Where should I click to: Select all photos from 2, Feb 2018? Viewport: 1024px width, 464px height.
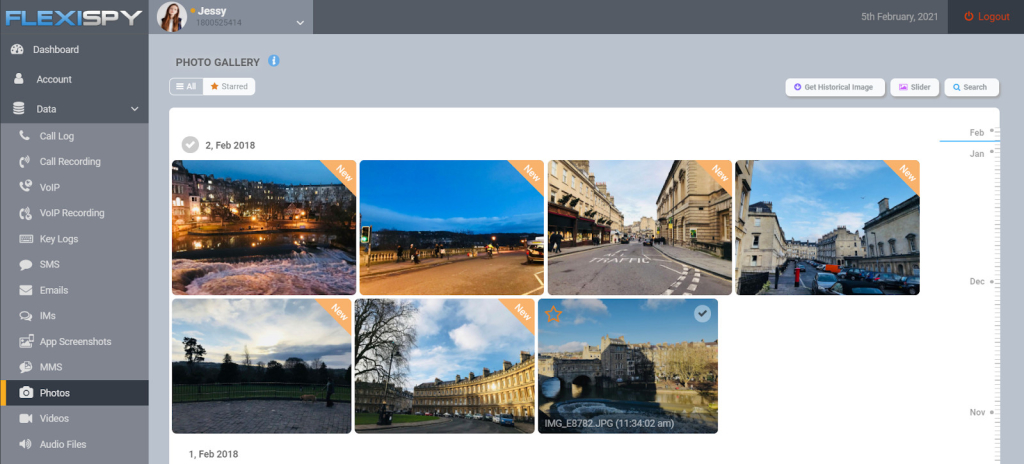(190, 145)
